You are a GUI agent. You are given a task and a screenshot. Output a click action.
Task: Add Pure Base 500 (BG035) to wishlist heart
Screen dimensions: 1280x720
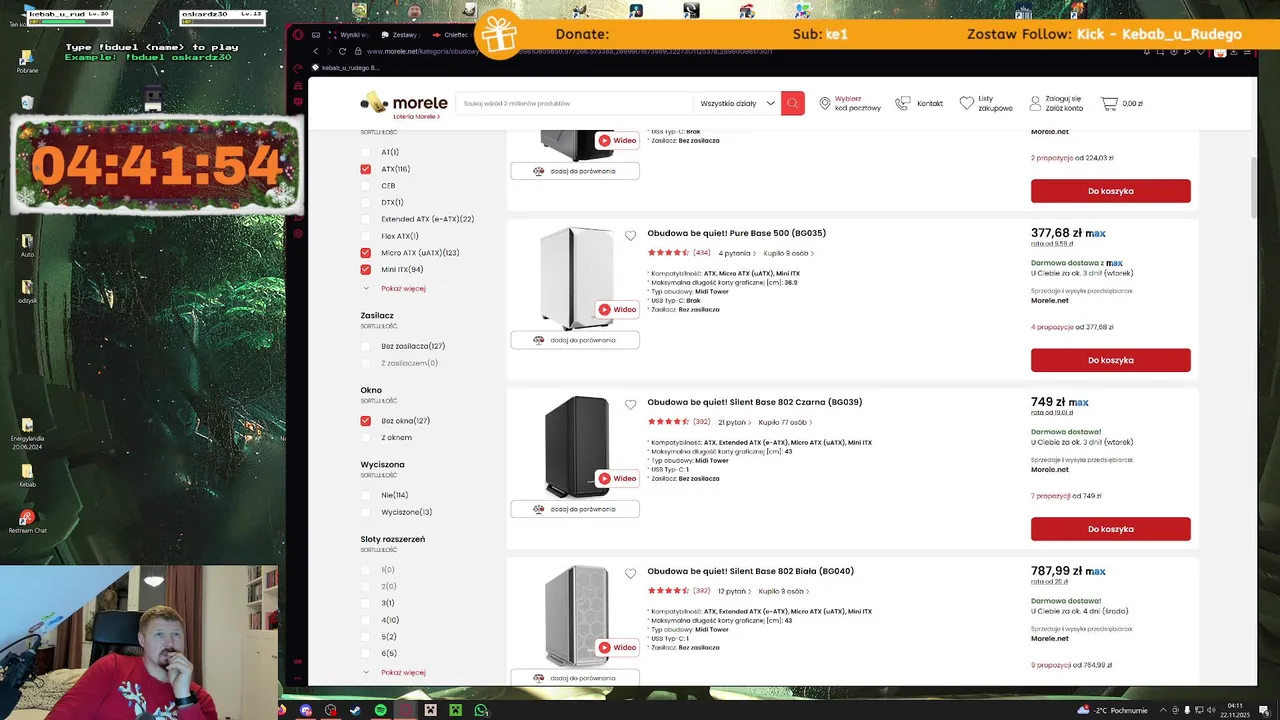630,236
